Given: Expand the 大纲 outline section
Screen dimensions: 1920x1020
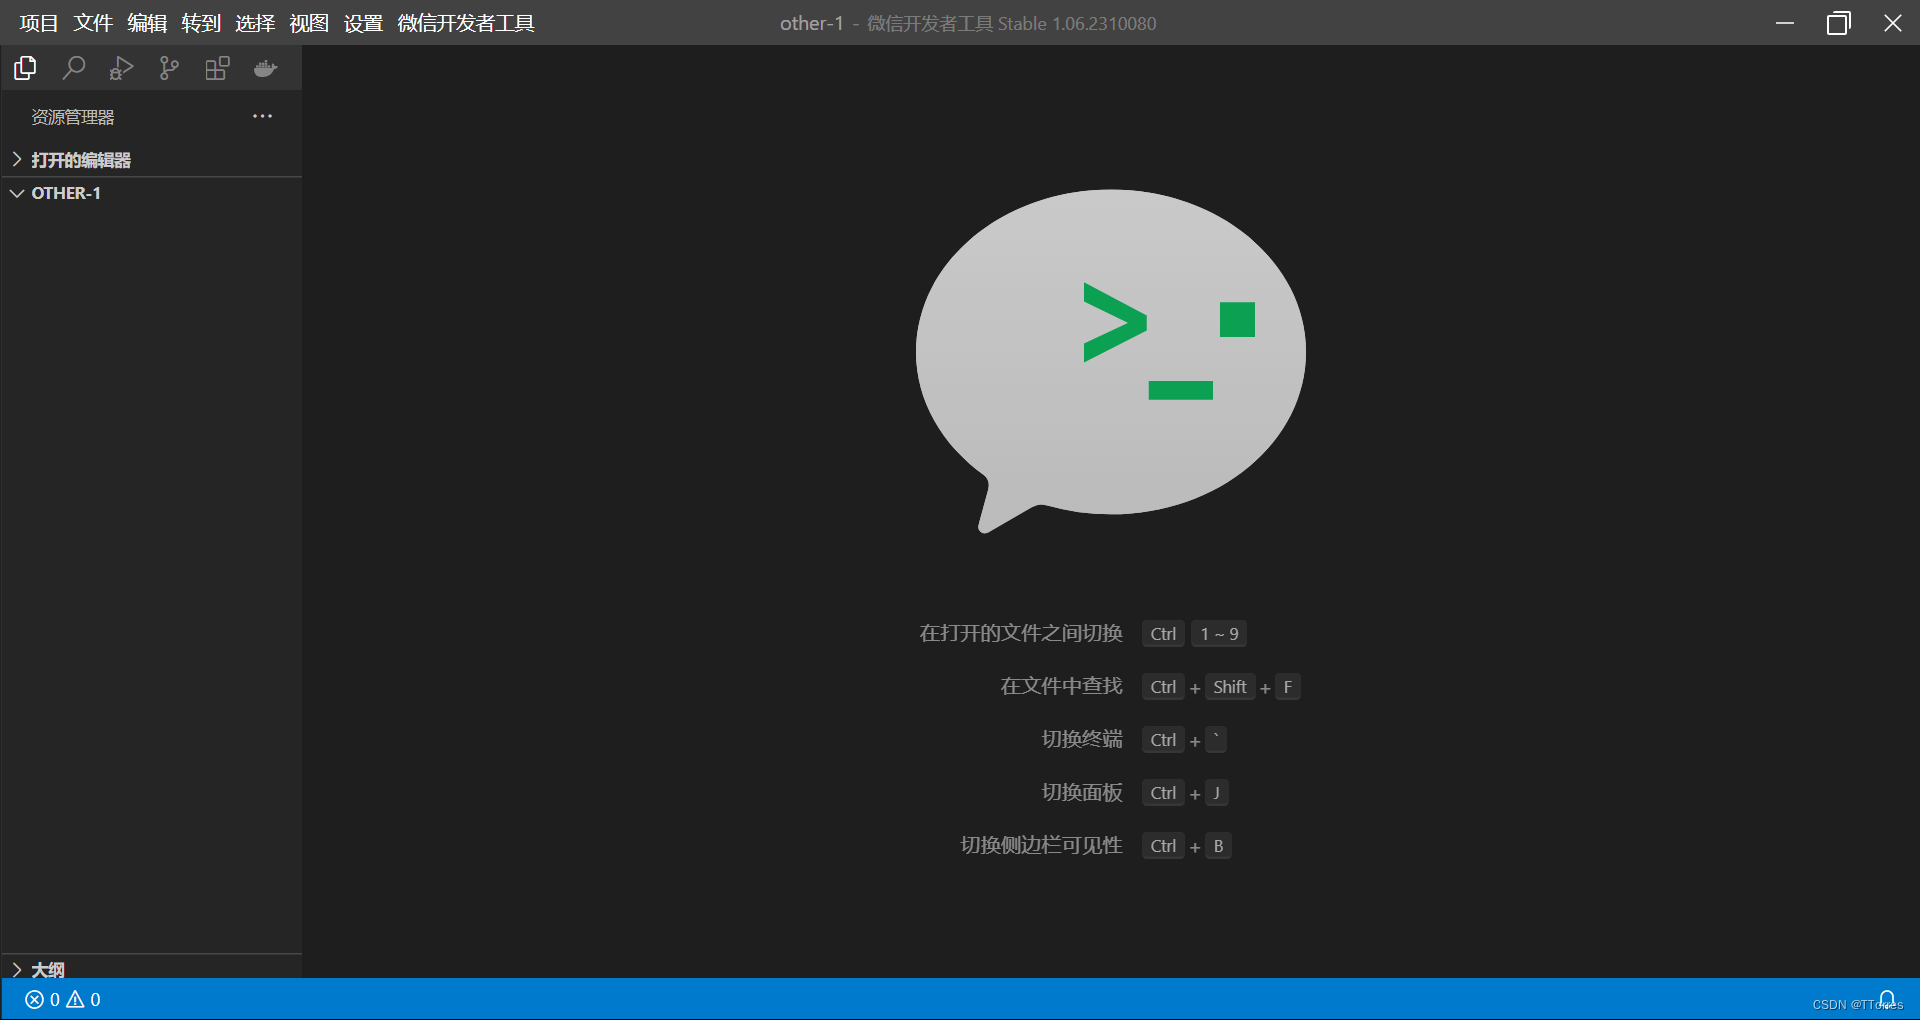Looking at the screenshot, I should [152, 968].
